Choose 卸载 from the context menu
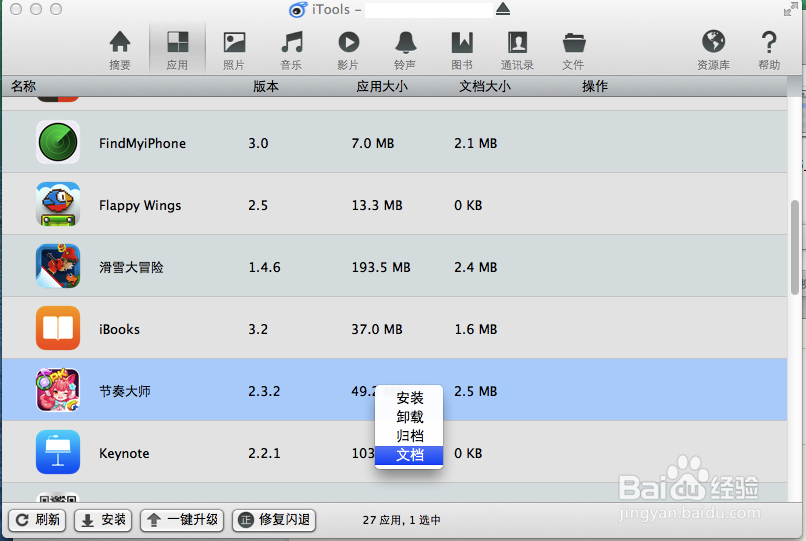The width and height of the screenshot is (806, 541). pos(409,417)
